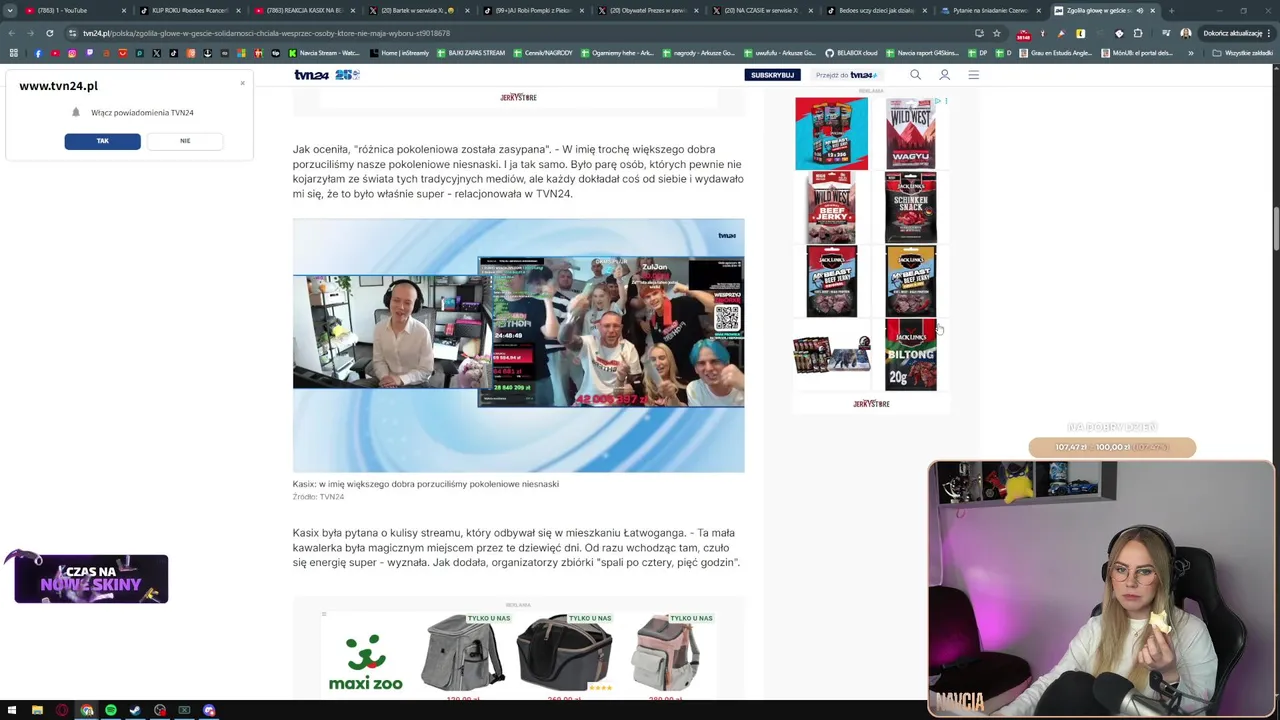Go back with the browser back arrow

point(11,33)
